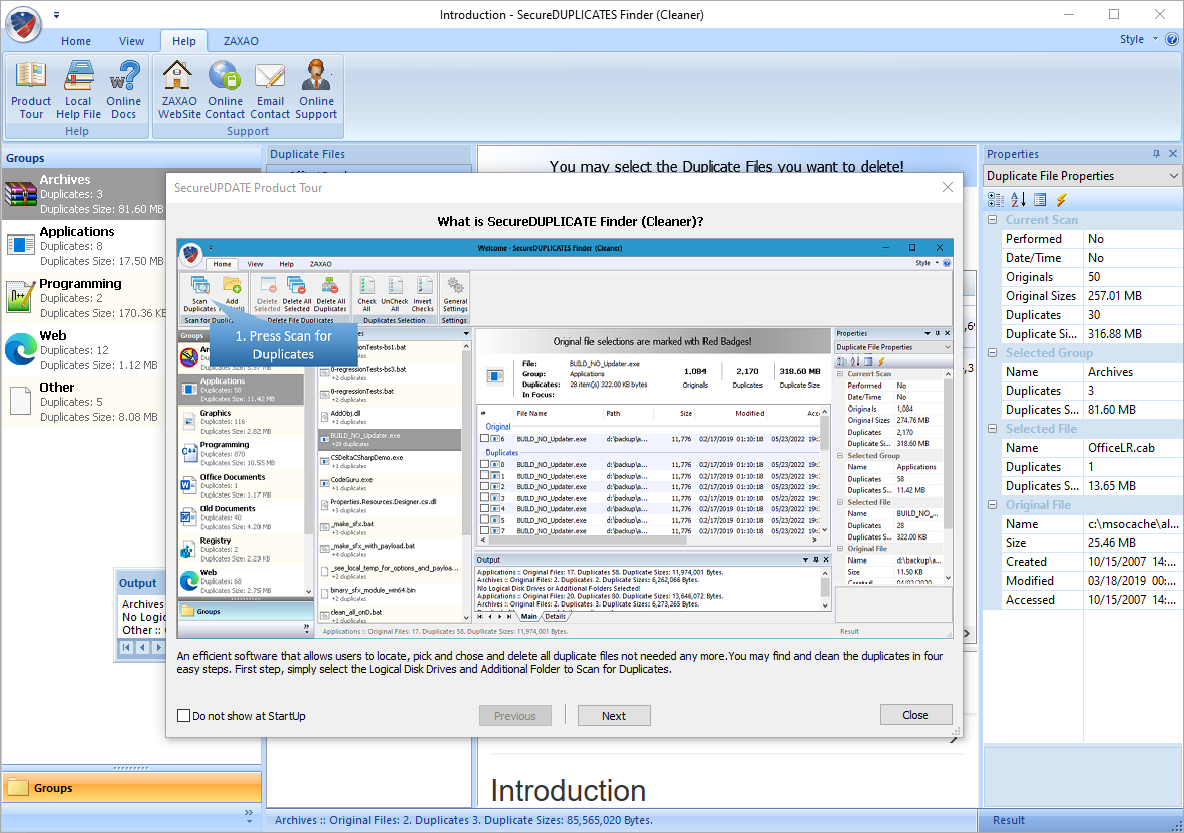Open the Style dropdown menu
The image size is (1184, 833).
1138,39
